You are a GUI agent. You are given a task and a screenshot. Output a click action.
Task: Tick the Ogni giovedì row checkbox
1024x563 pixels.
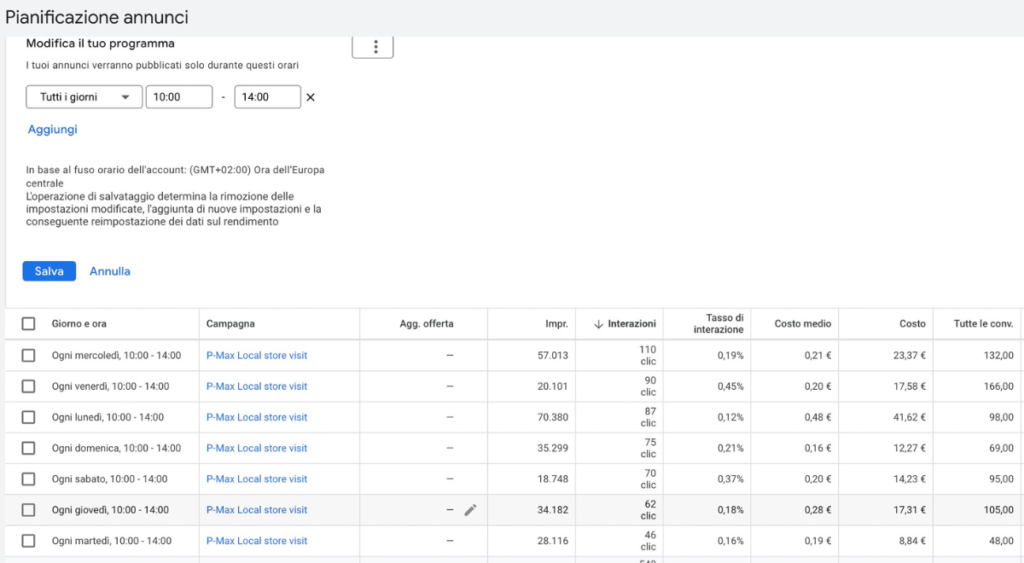[28, 510]
